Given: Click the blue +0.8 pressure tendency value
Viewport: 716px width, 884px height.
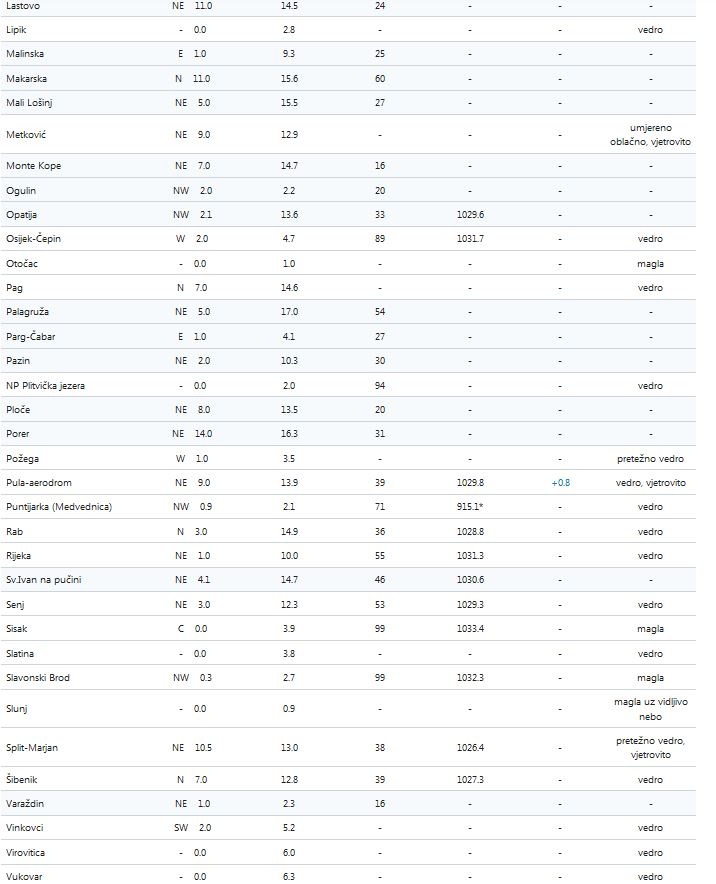Looking at the screenshot, I should 560,483.
